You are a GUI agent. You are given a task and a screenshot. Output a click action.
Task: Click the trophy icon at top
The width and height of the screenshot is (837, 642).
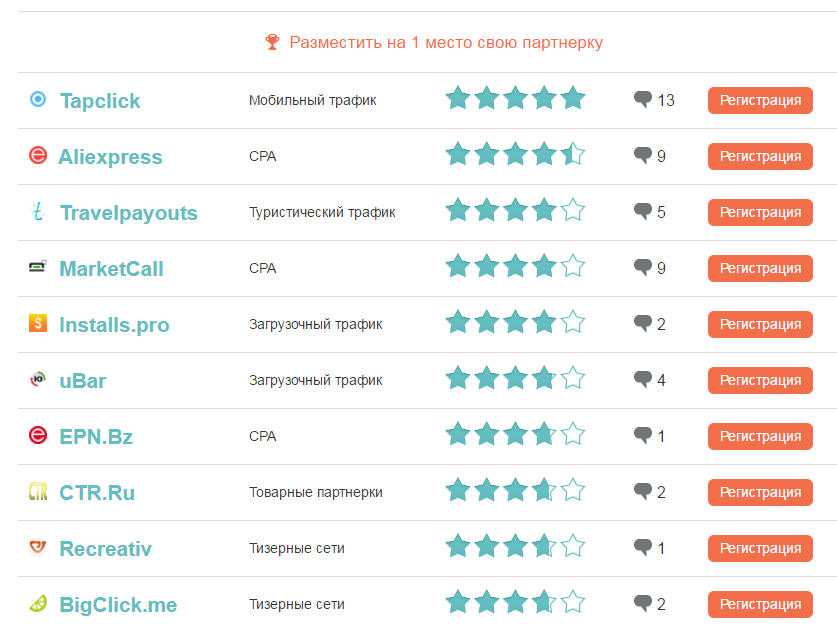pos(273,42)
